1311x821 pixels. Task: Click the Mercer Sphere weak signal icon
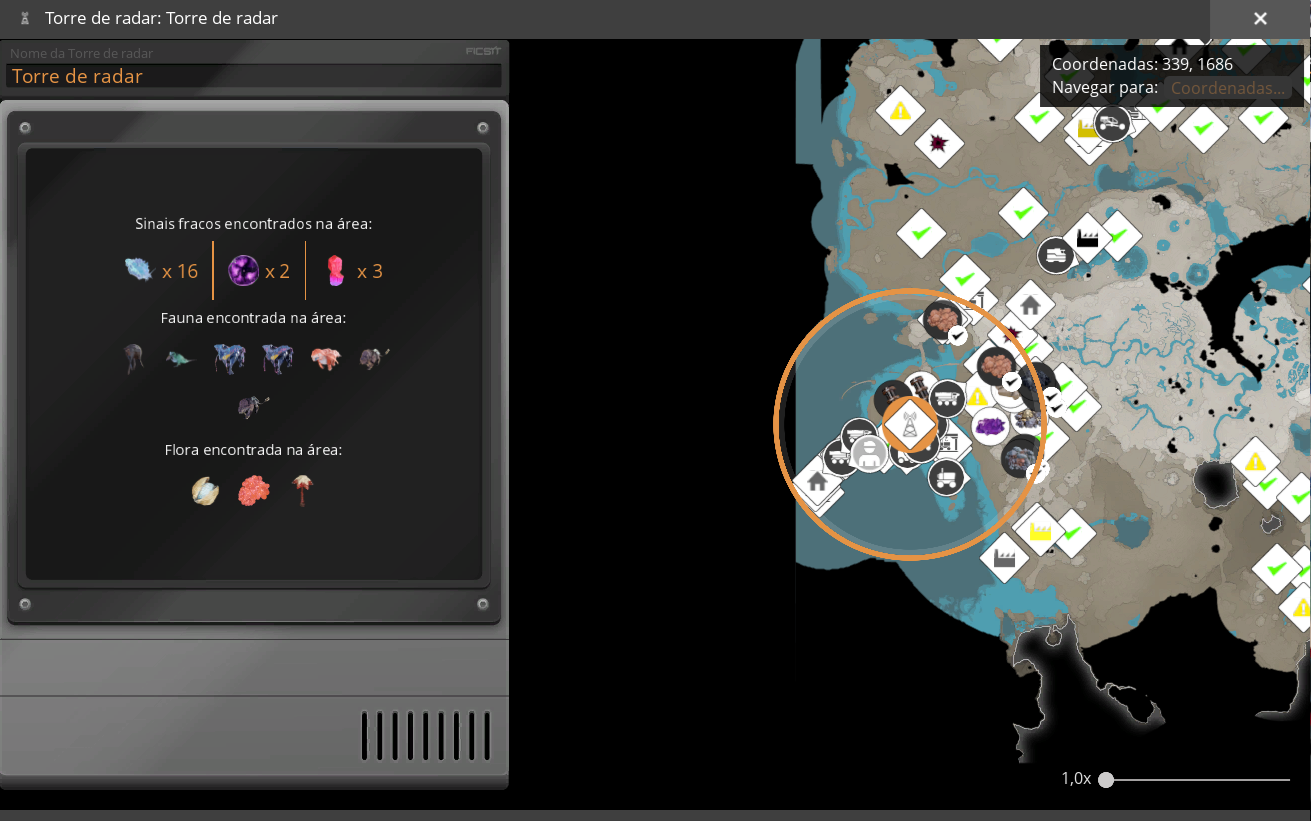(243, 270)
